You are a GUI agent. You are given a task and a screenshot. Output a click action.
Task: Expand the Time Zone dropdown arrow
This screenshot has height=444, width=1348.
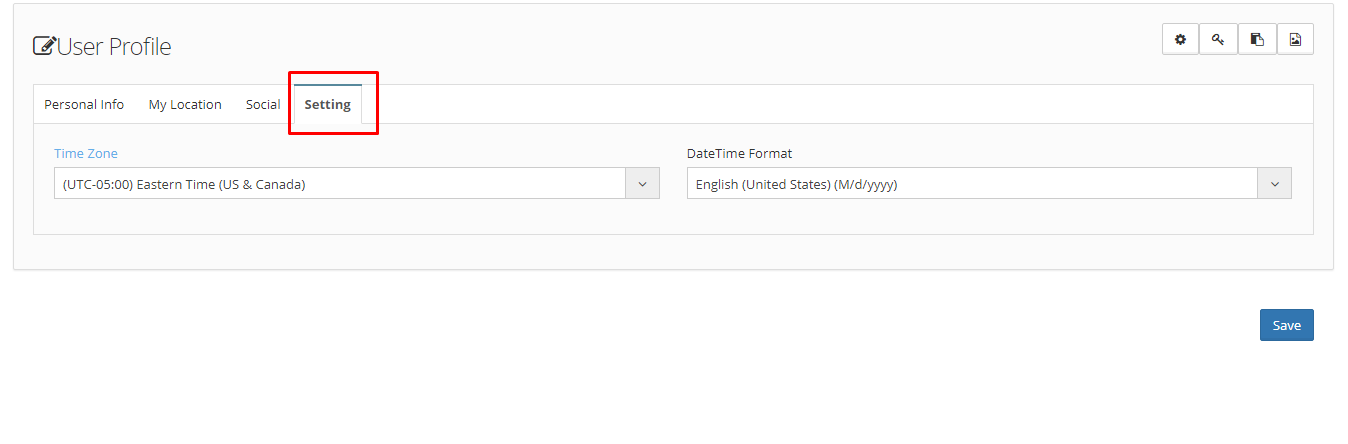click(x=642, y=183)
